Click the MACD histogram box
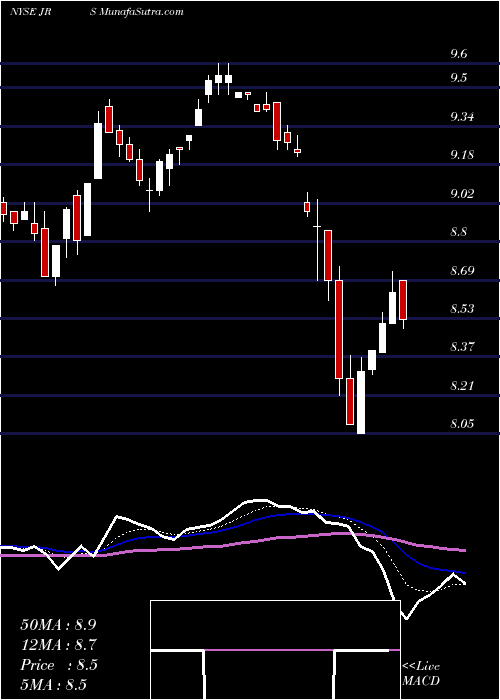500x700 pixels. pyautogui.click(x=275, y=650)
